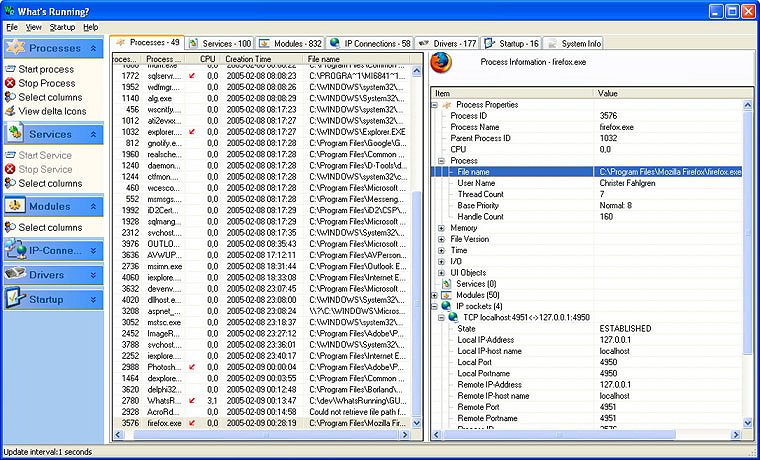Viewport: 760px width, 460px height.
Task: Click the red delta arrow on explorer row
Action: coord(192,132)
